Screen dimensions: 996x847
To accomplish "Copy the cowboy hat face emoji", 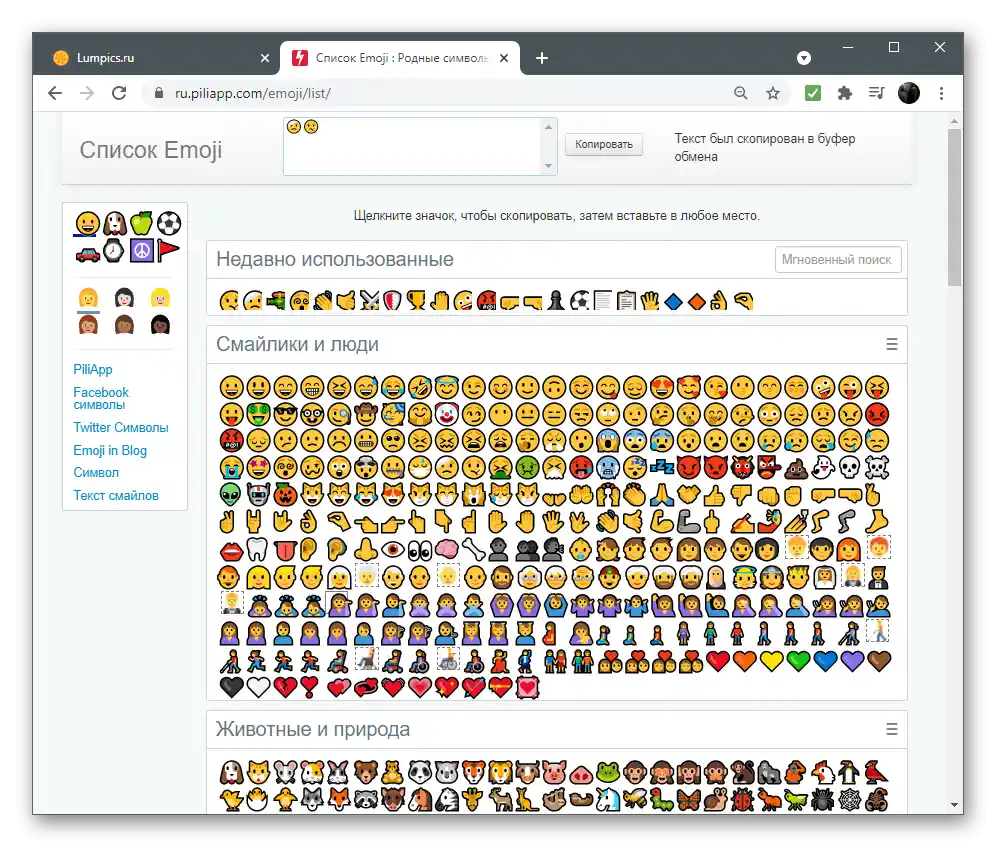I will pos(366,414).
